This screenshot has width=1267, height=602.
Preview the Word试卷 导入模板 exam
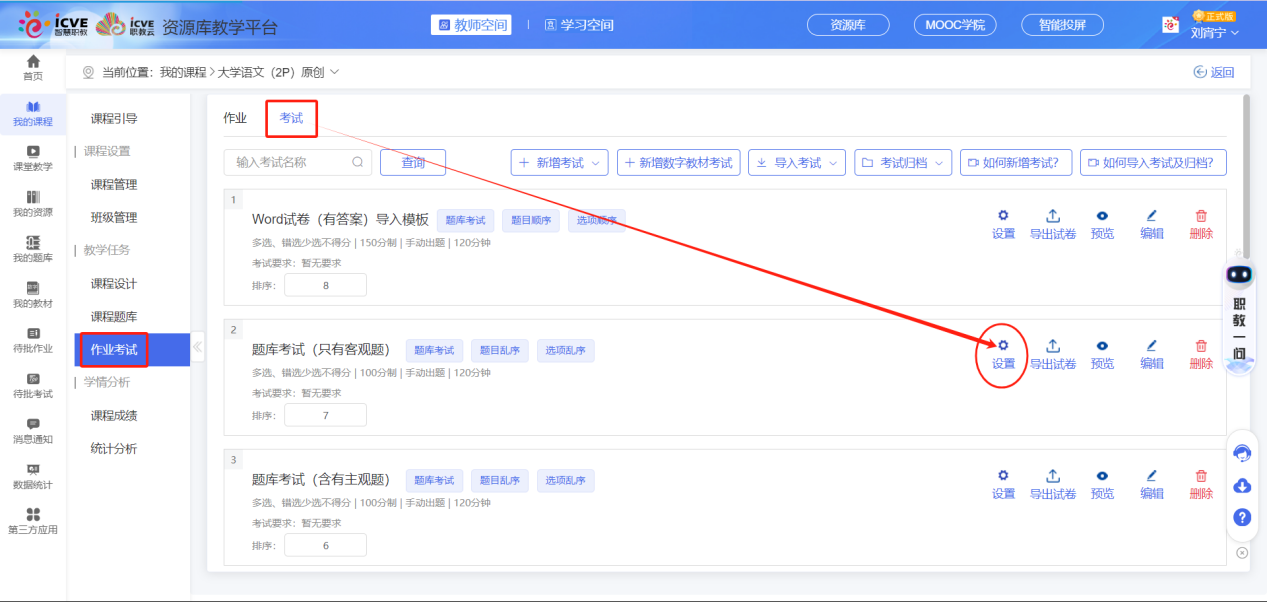coord(1102,223)
